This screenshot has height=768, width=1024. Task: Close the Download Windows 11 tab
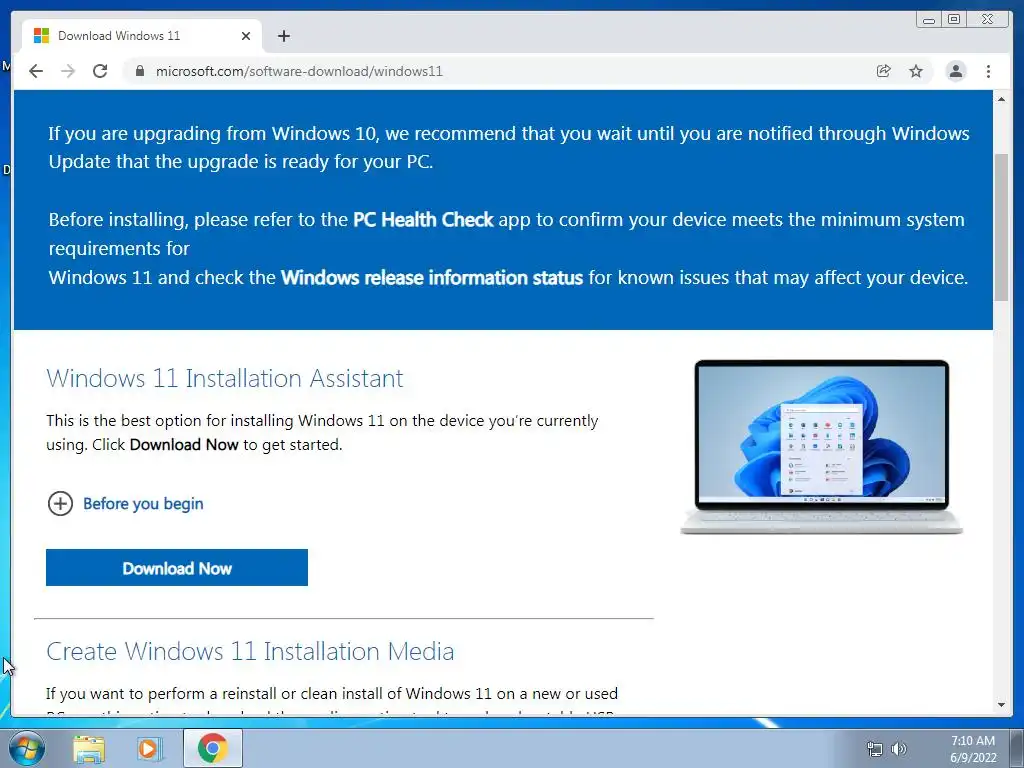click(246, 36)
